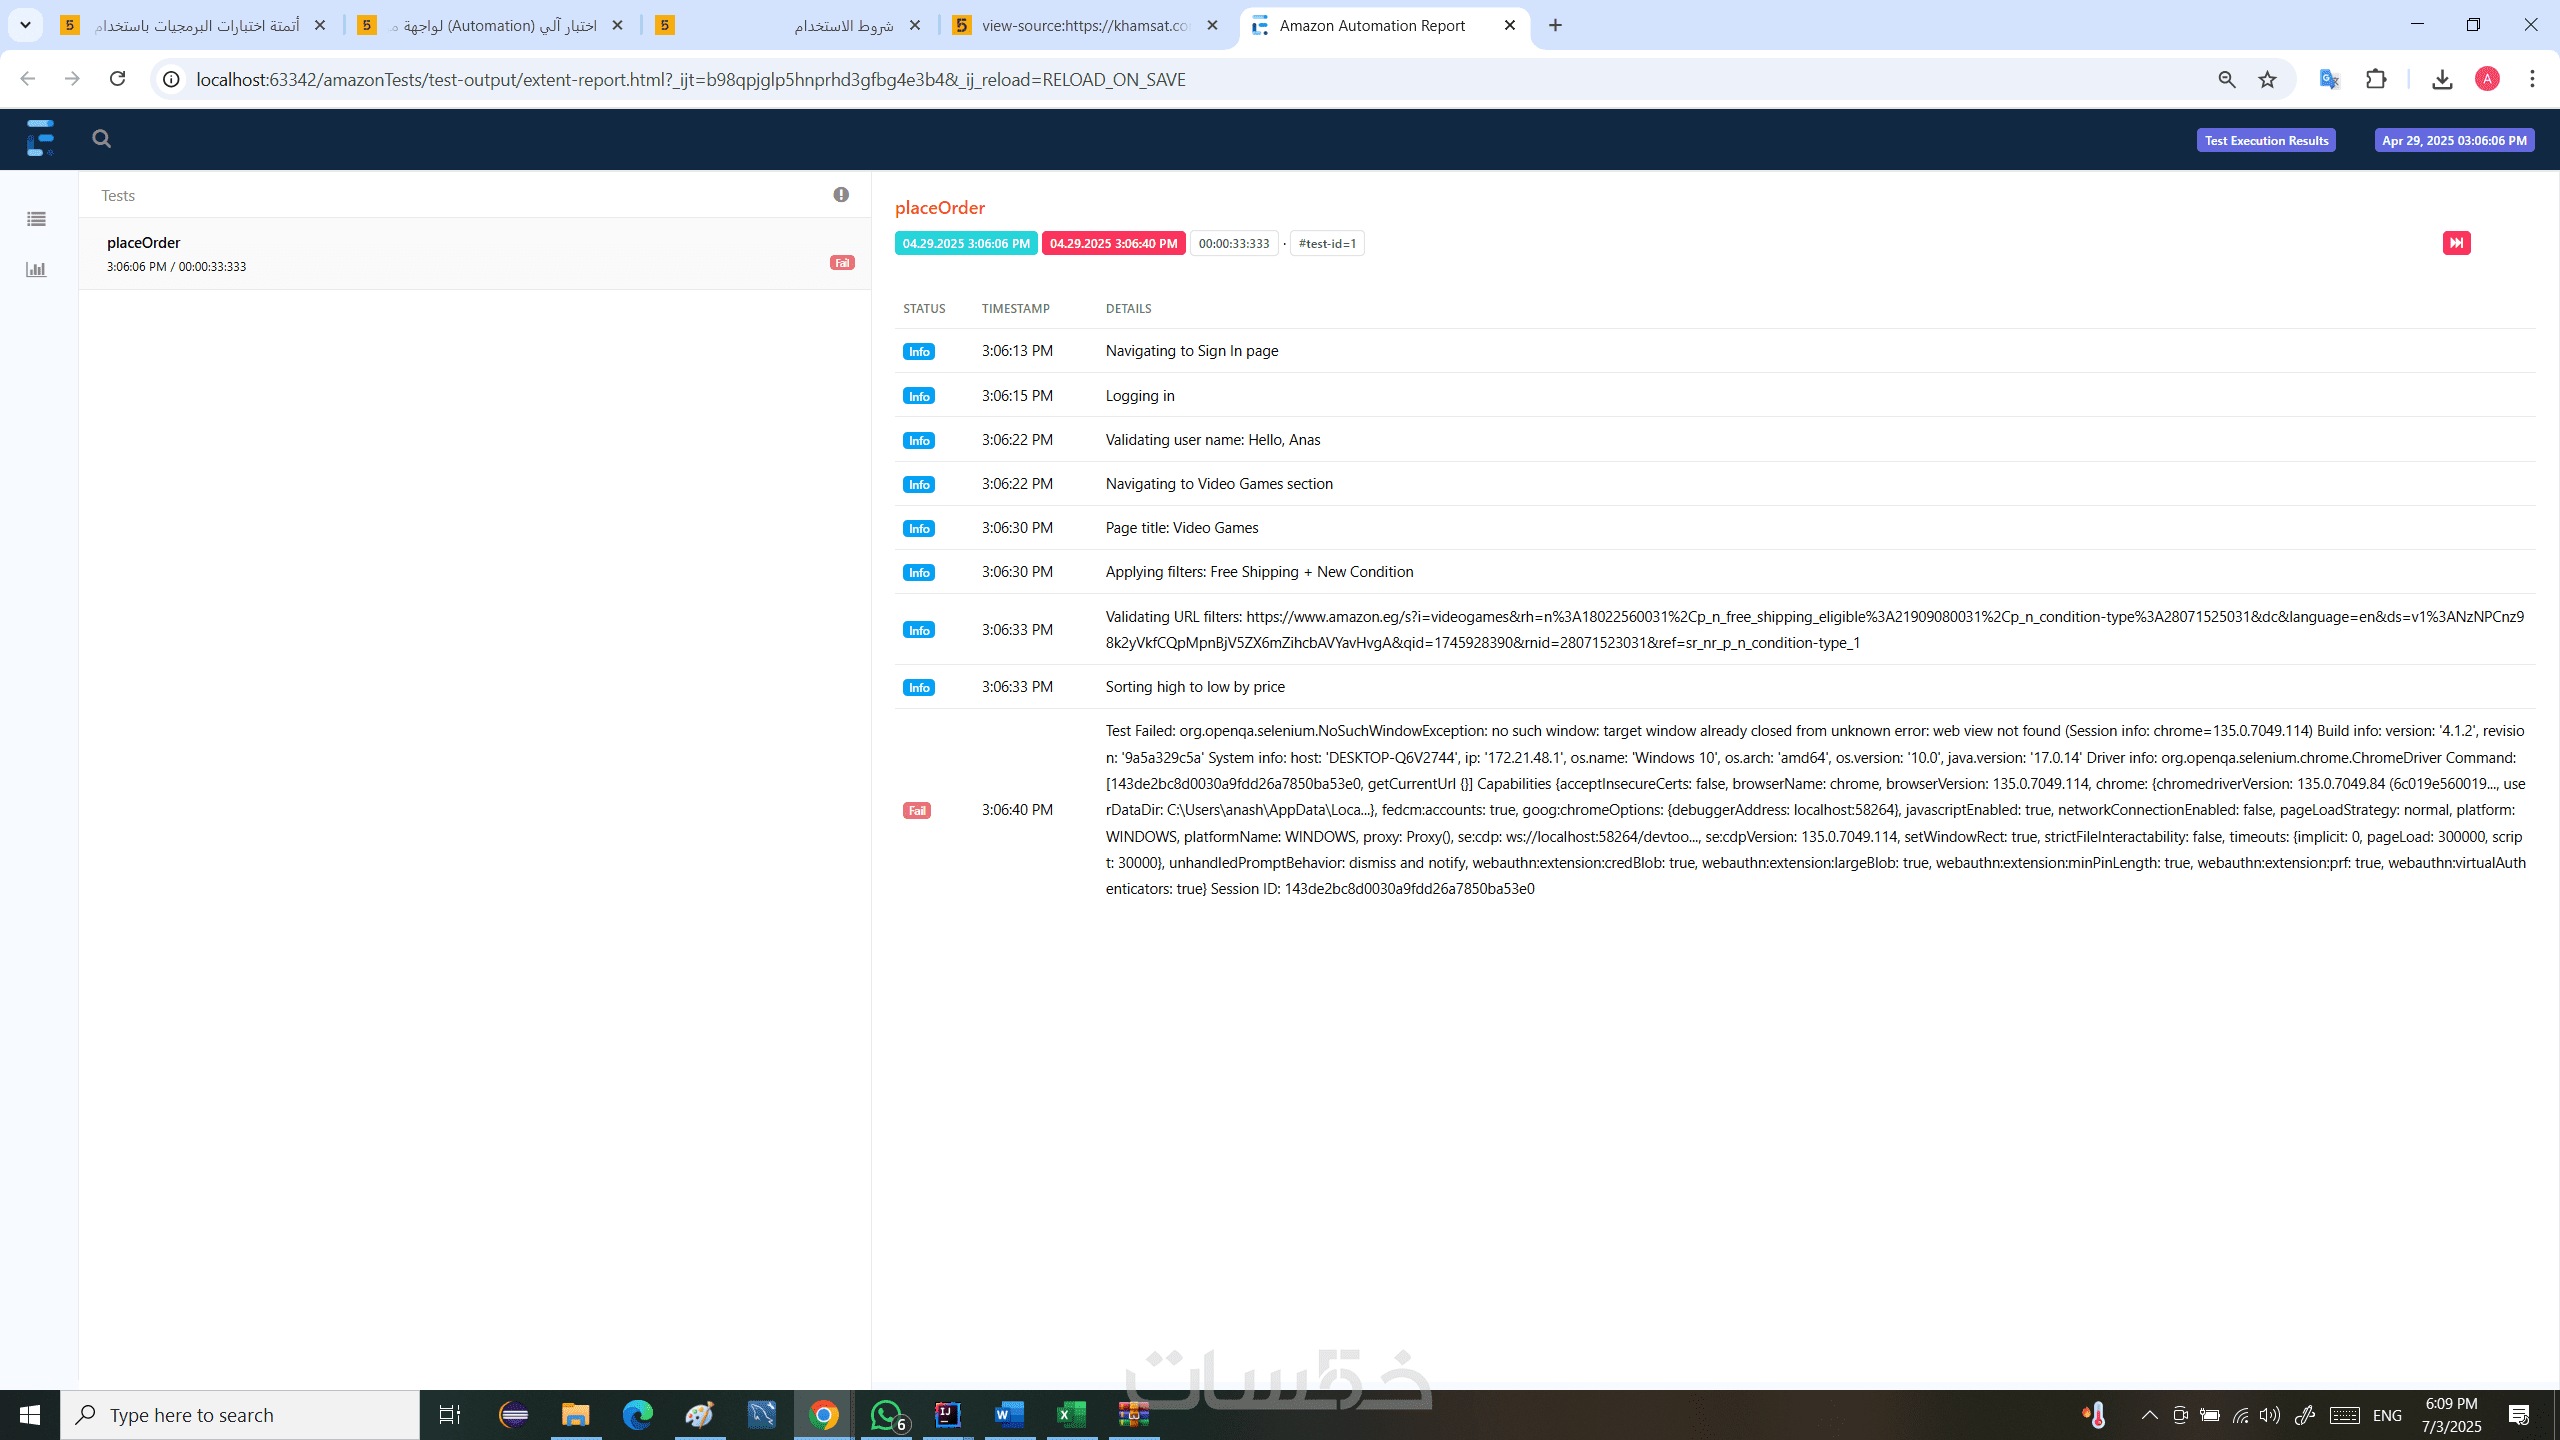Click the red jump-to-error icon
Screen dimensions: 2560x1440
(2456, 243)
